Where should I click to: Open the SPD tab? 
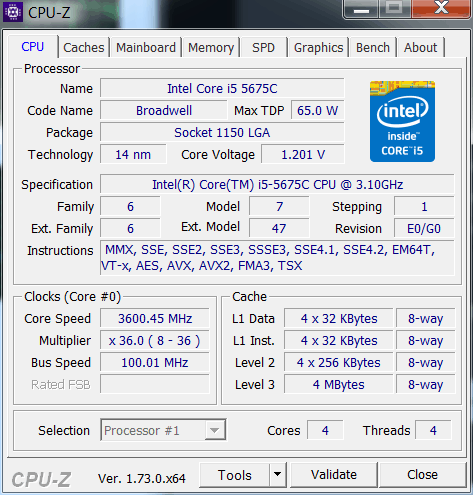tap(263, 47)
